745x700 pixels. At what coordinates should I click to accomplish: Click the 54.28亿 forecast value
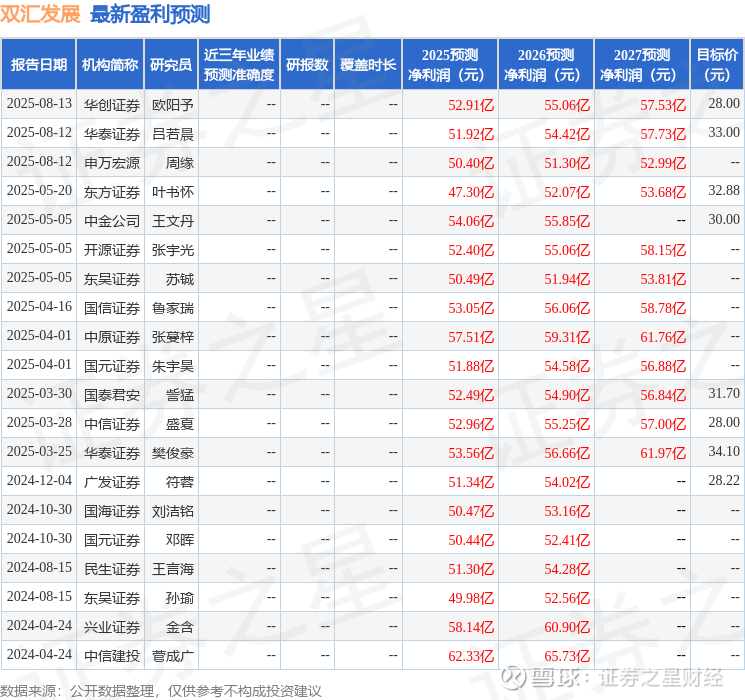tap(567, 569)
